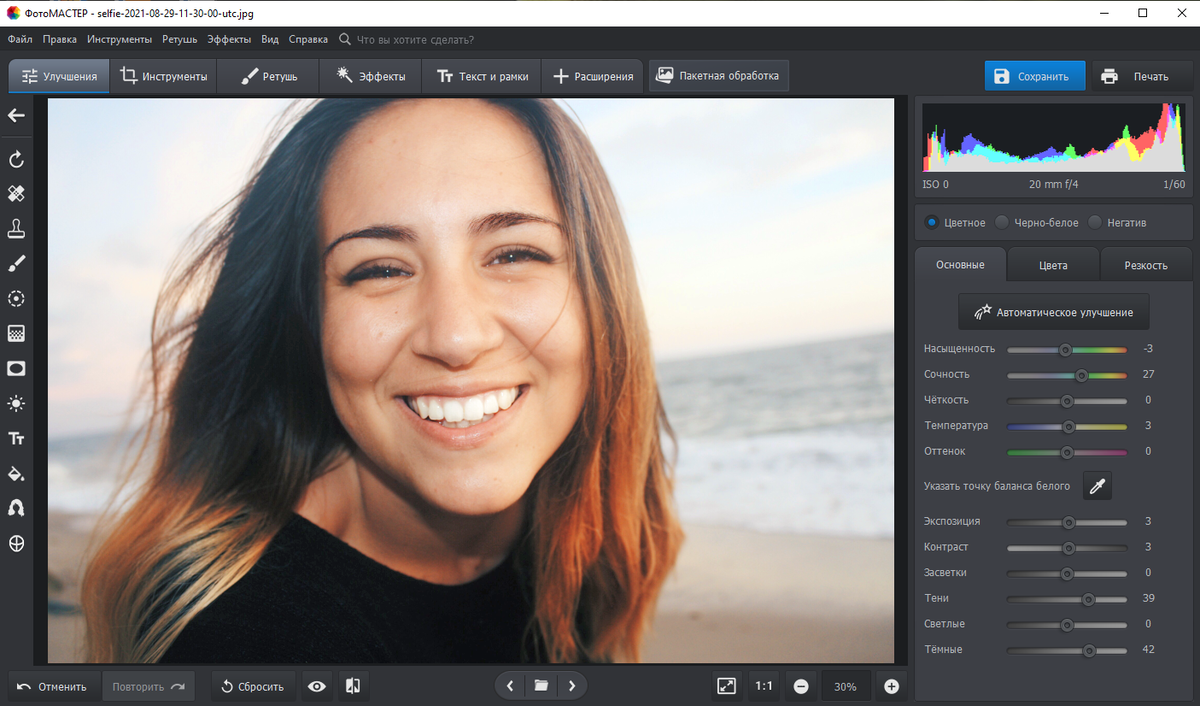Switch to the Цвета tab
Screen dimensions: 1200x706
tap(1053, 266)
